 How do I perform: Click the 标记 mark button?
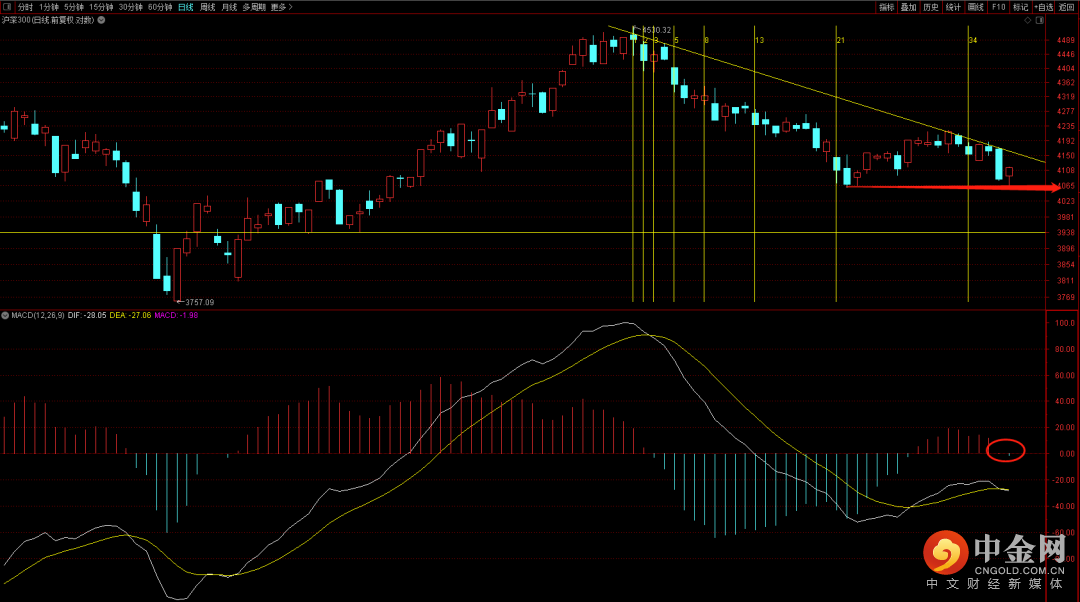tap(1020, 7)
